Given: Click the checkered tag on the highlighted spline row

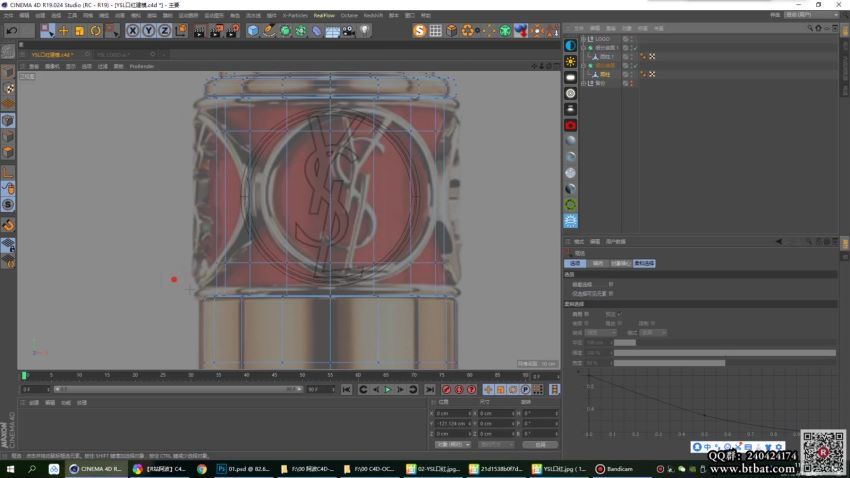Looking at the screenshot, I should [652, 74].
